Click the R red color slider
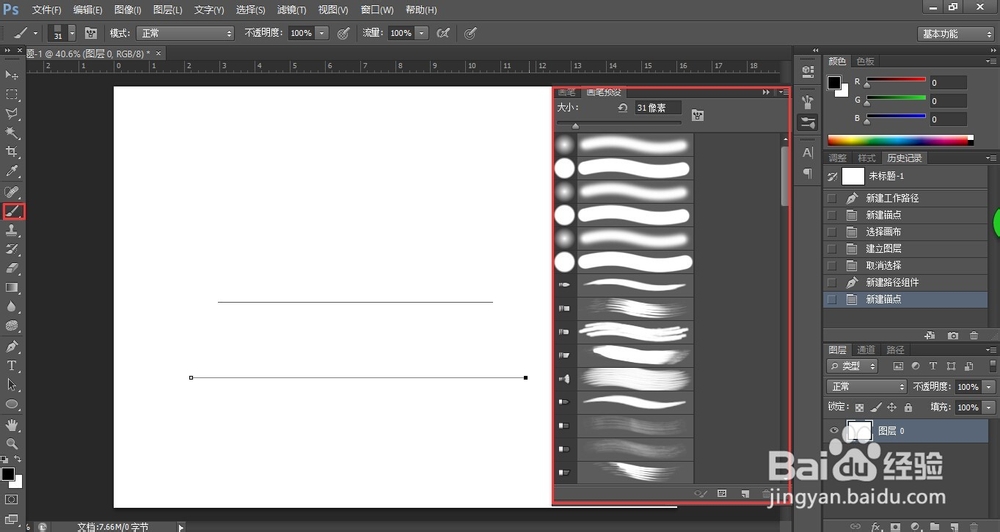 895,80
